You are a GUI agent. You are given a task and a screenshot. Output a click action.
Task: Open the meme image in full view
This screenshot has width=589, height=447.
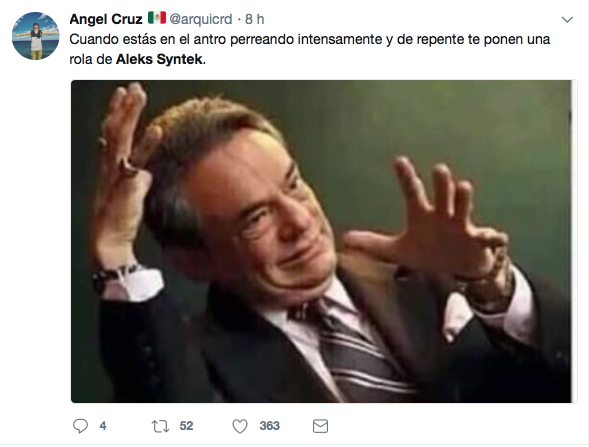pos(324,242)
